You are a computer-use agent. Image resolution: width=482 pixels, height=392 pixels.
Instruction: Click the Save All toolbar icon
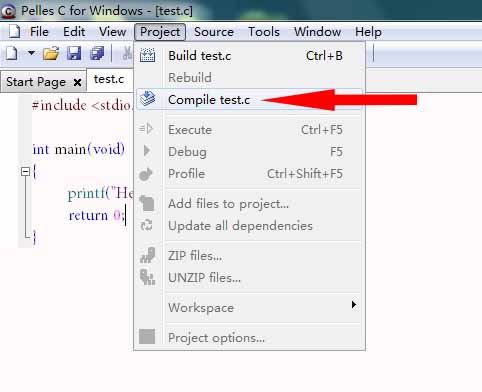click(x=97, y=53)
